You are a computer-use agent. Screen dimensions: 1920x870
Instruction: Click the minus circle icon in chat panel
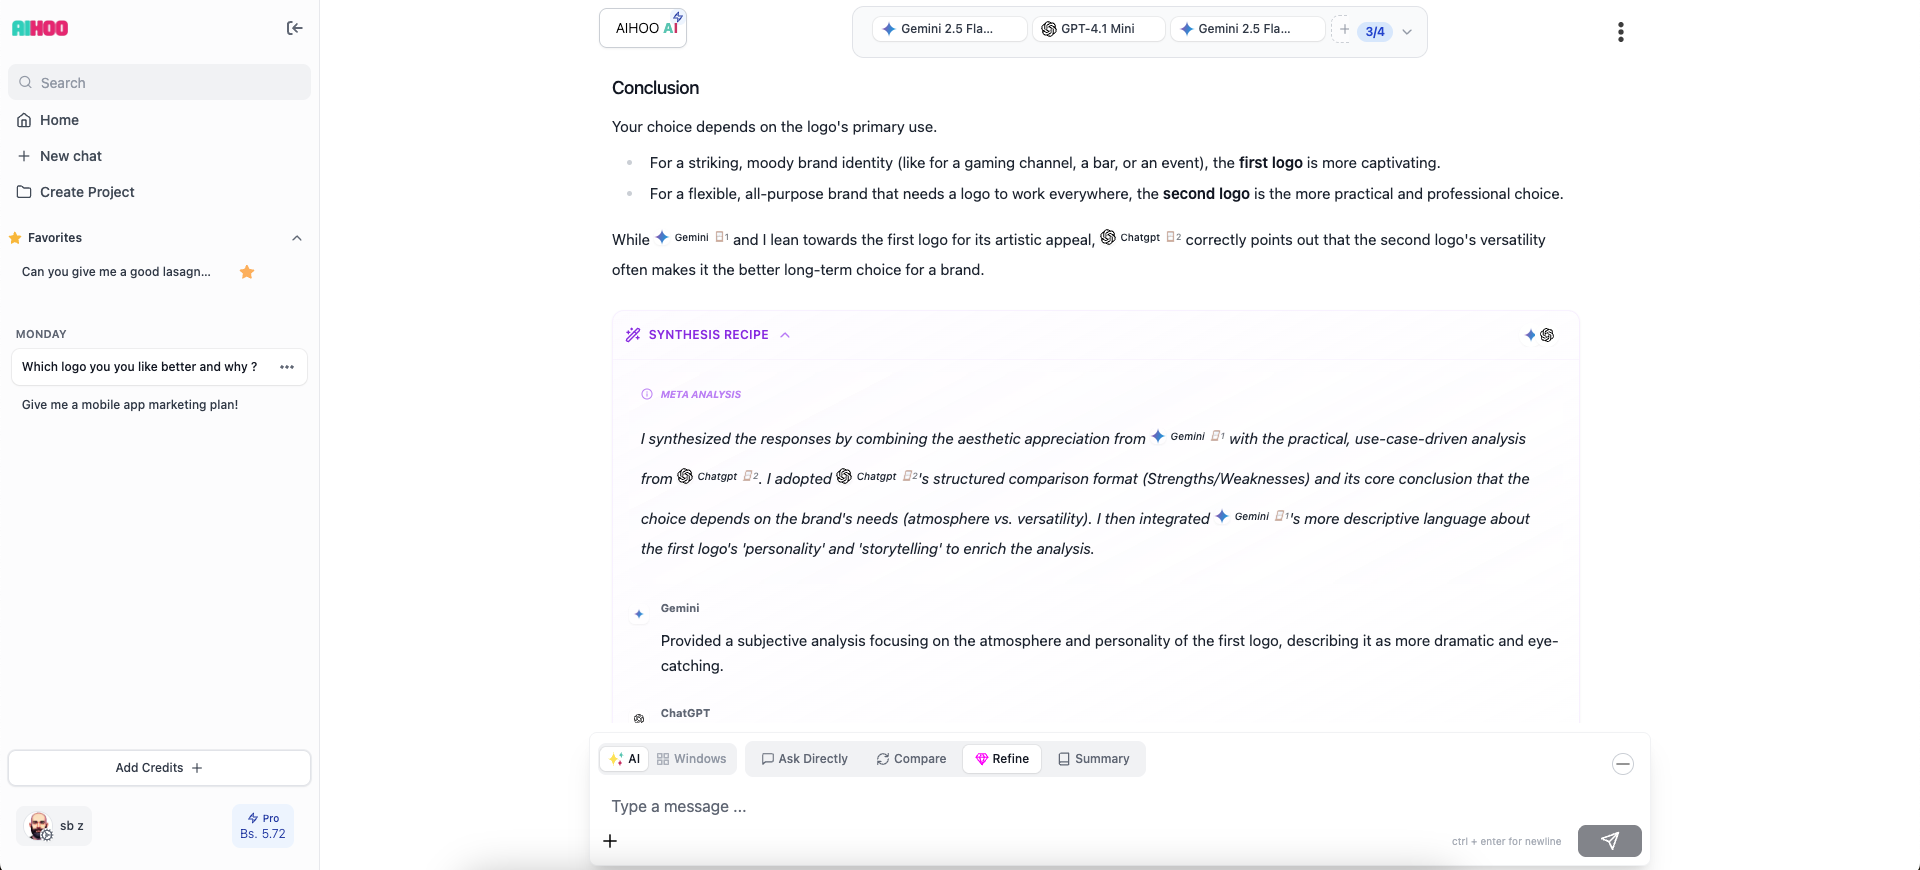click(x=1622, y=764)
